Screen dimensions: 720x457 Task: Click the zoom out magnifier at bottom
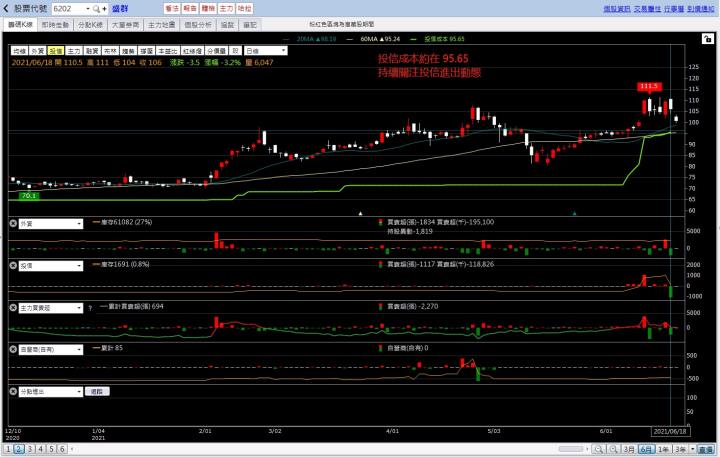pyautogui.click(x=598, y=449)
